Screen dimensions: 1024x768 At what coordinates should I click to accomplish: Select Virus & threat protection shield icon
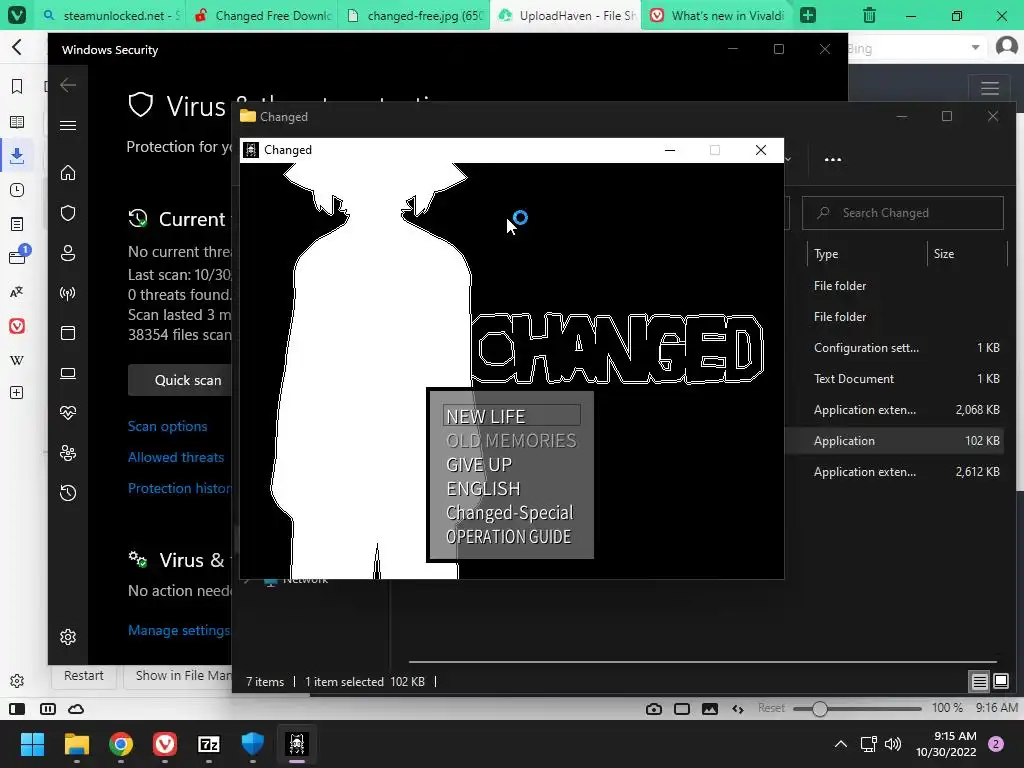[68, 213]
